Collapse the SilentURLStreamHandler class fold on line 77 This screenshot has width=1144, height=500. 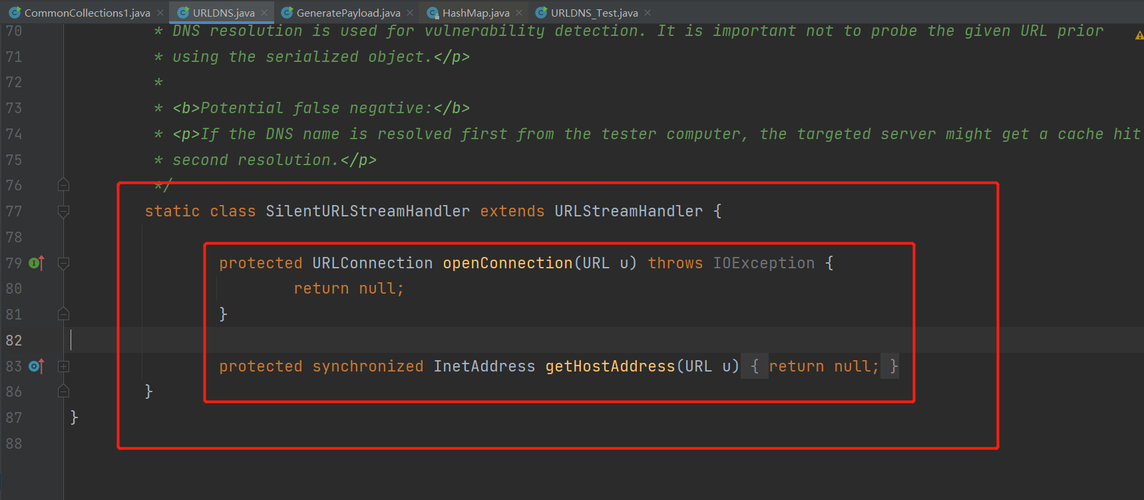click(63, 211)
